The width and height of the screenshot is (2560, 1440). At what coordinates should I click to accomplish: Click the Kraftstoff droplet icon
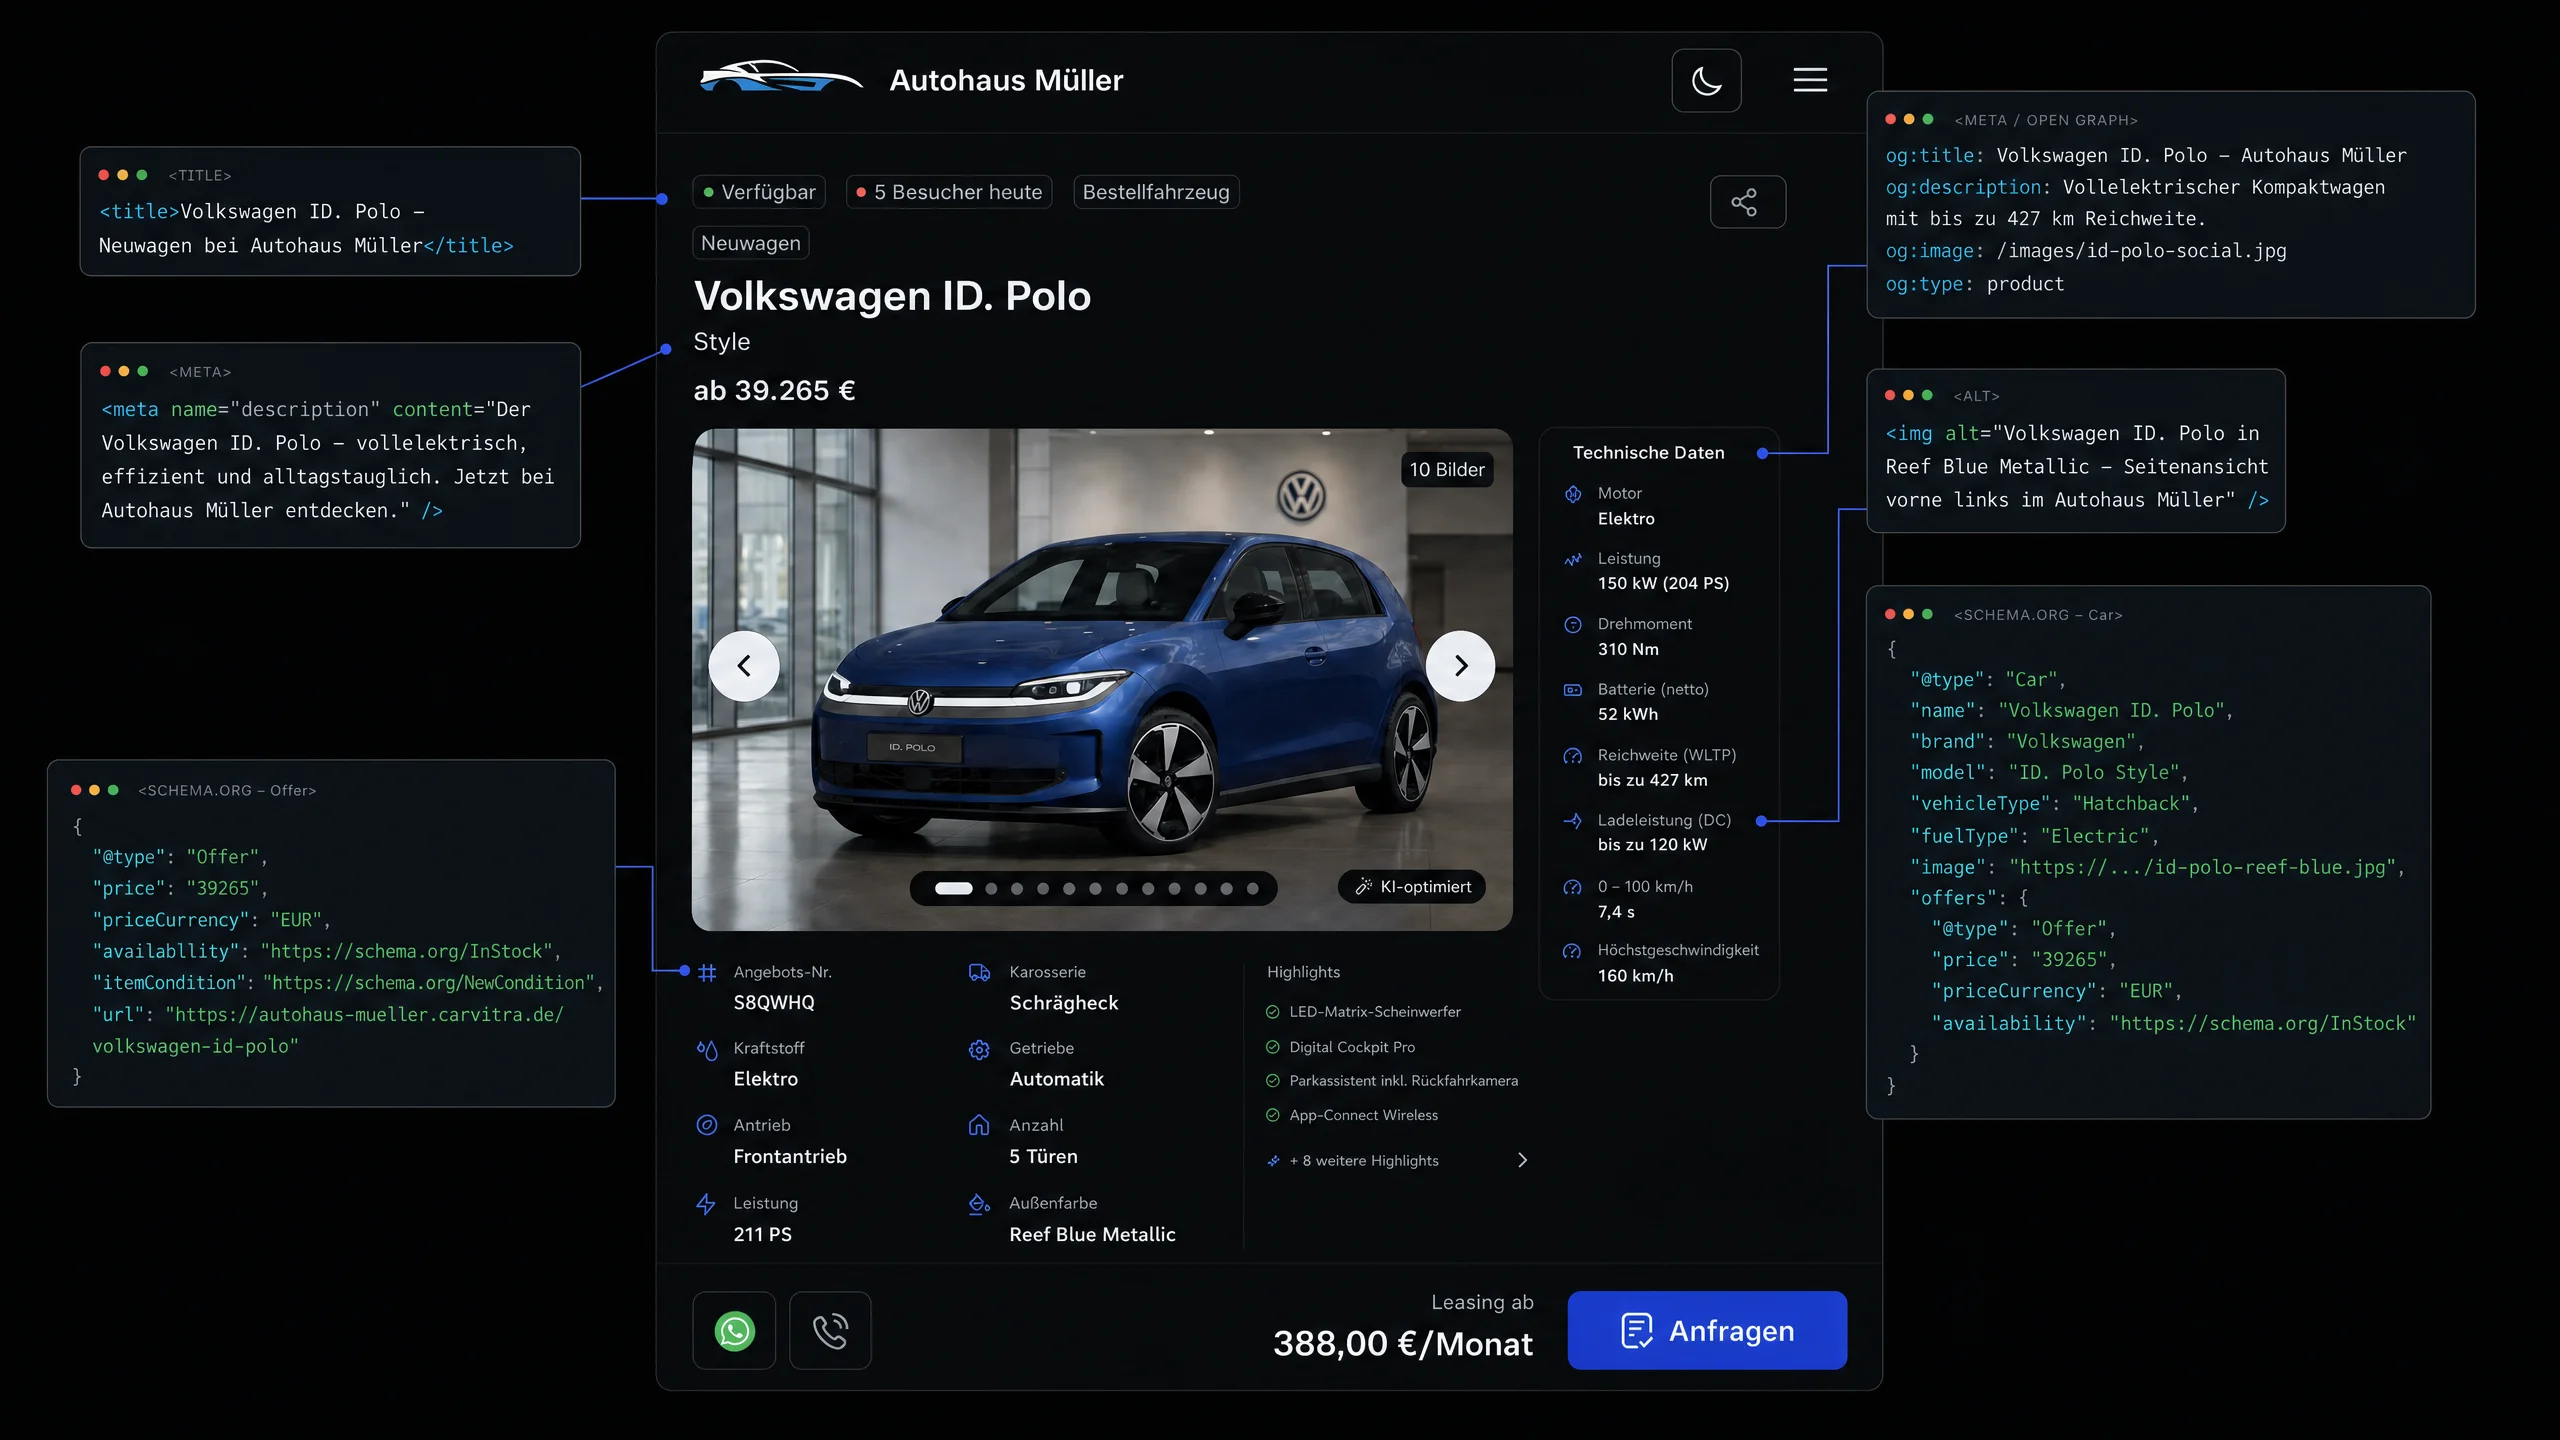click(707, 1049)
